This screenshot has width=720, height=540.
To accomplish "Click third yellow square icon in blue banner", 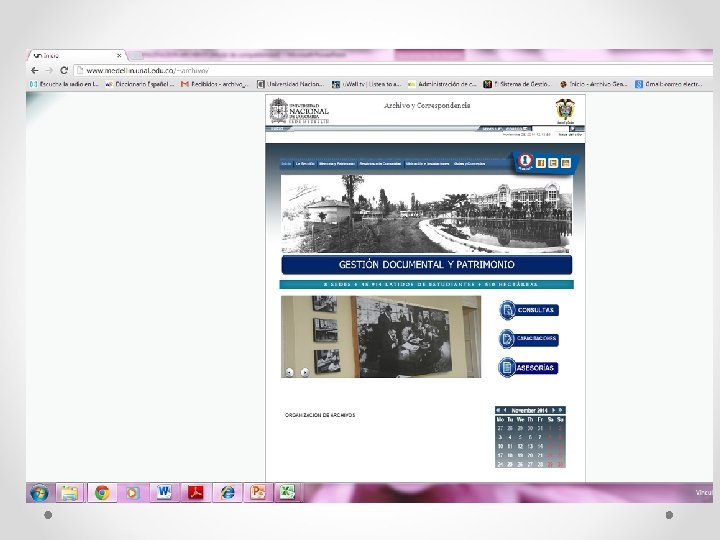I will click(566, 163).
